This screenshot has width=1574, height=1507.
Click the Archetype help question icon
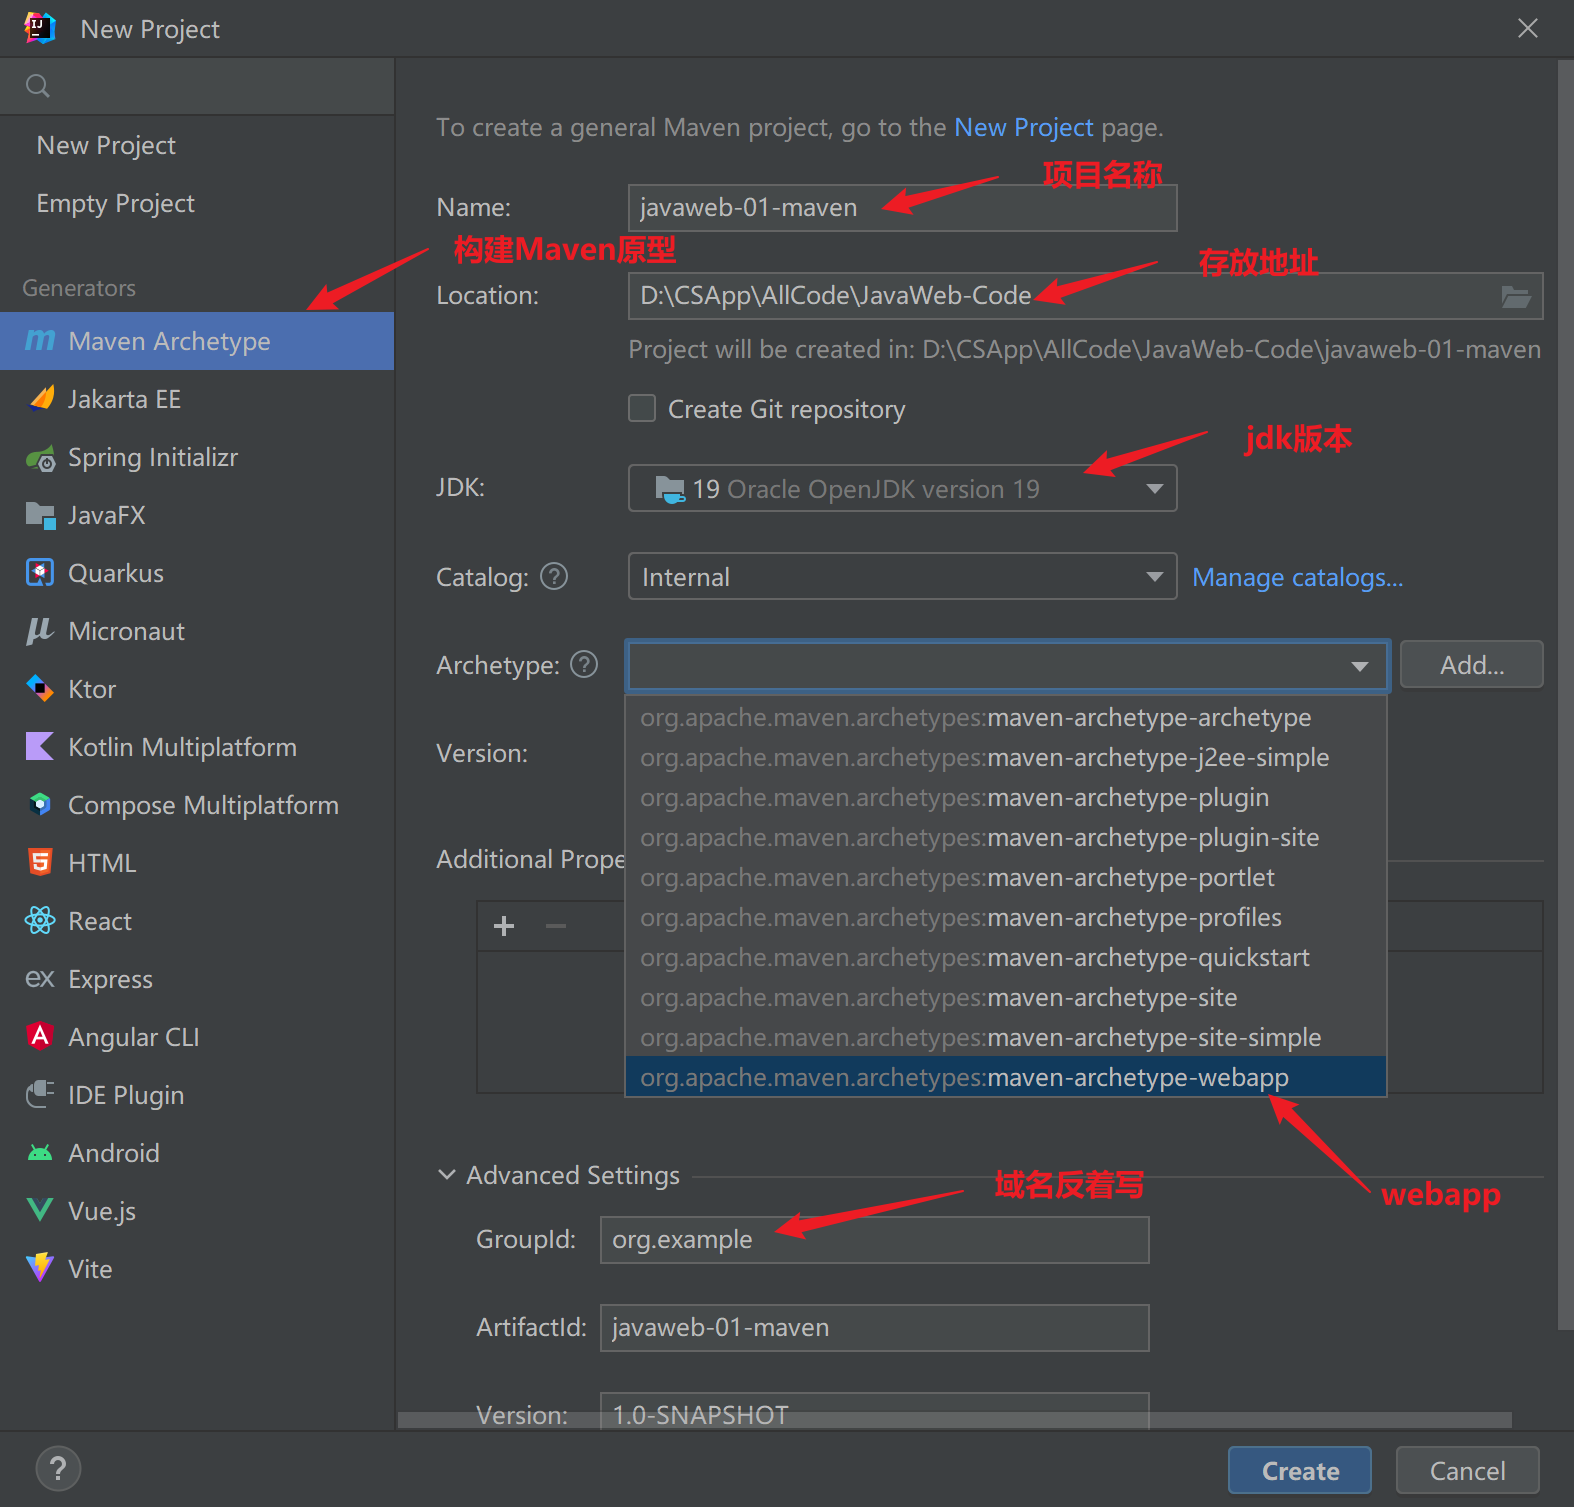584,664
